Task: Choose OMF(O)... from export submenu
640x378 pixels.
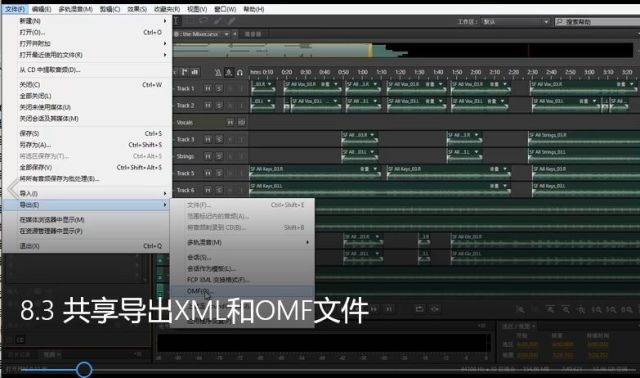Action: [x=242, y=291]
